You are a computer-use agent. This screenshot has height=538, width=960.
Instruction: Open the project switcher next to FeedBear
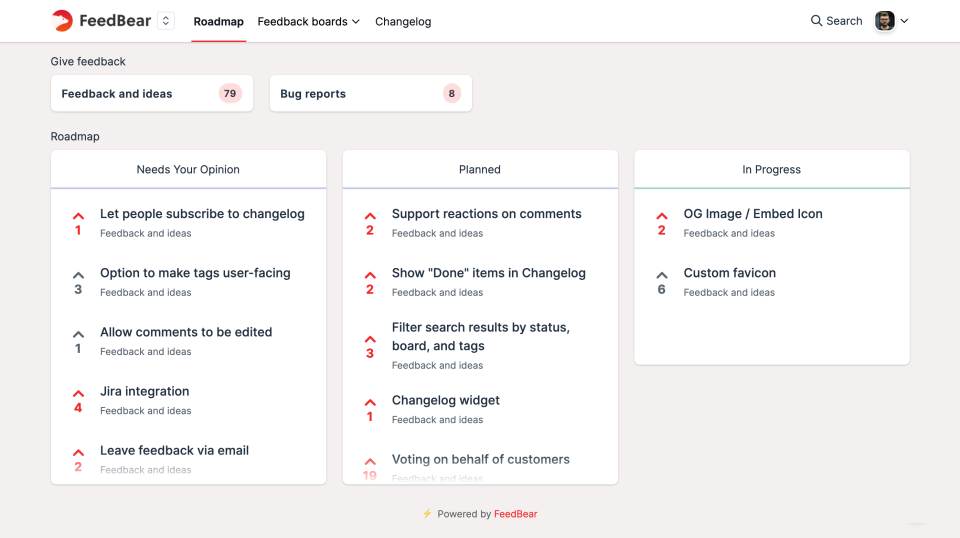[x=166, y=21]
